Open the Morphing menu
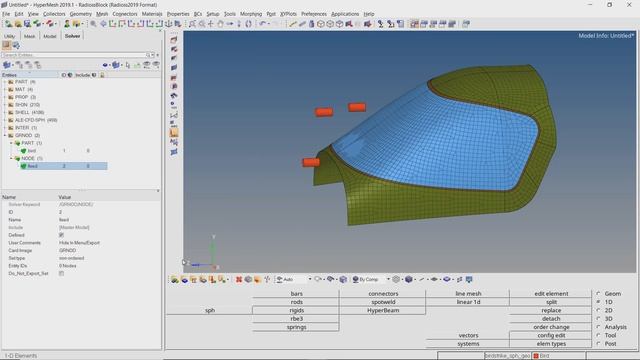 click(x=251, y=14)
